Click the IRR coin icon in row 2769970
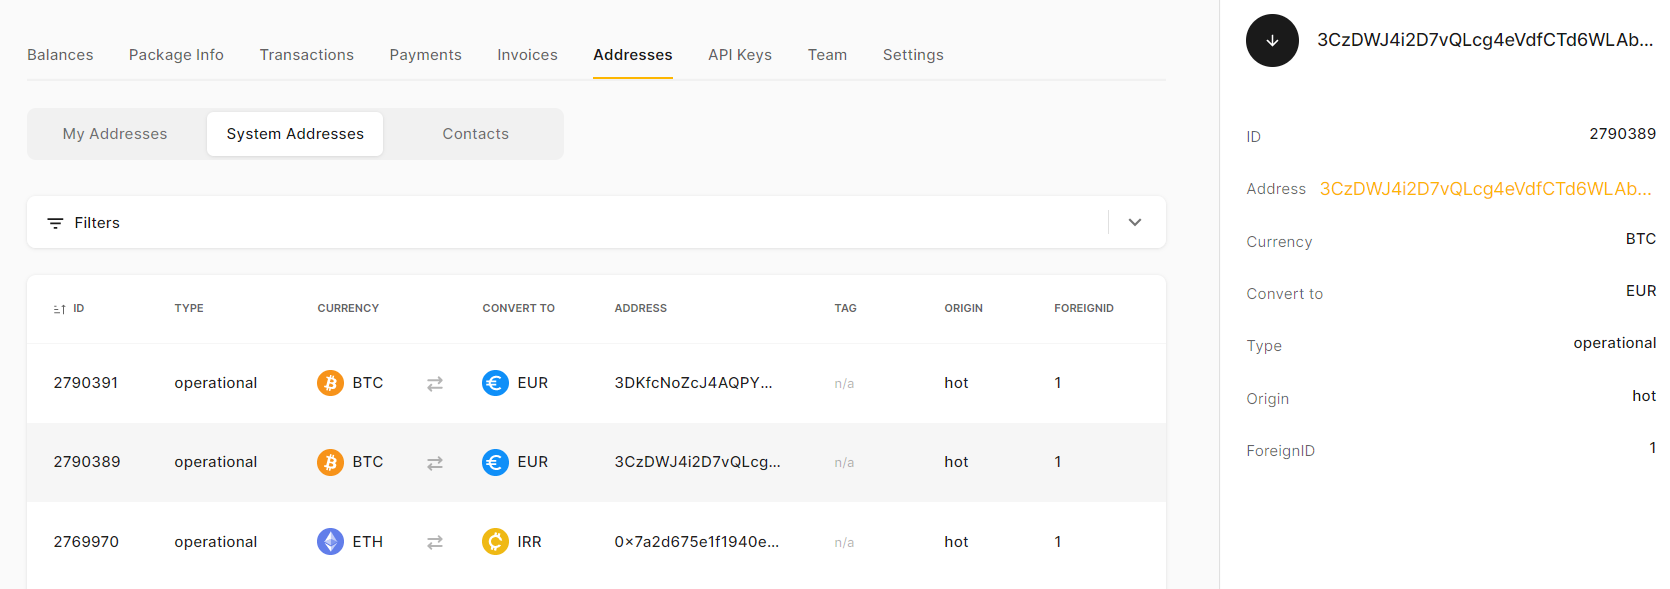The height and width of the screenshot is (589, 1670). [495, 541]
